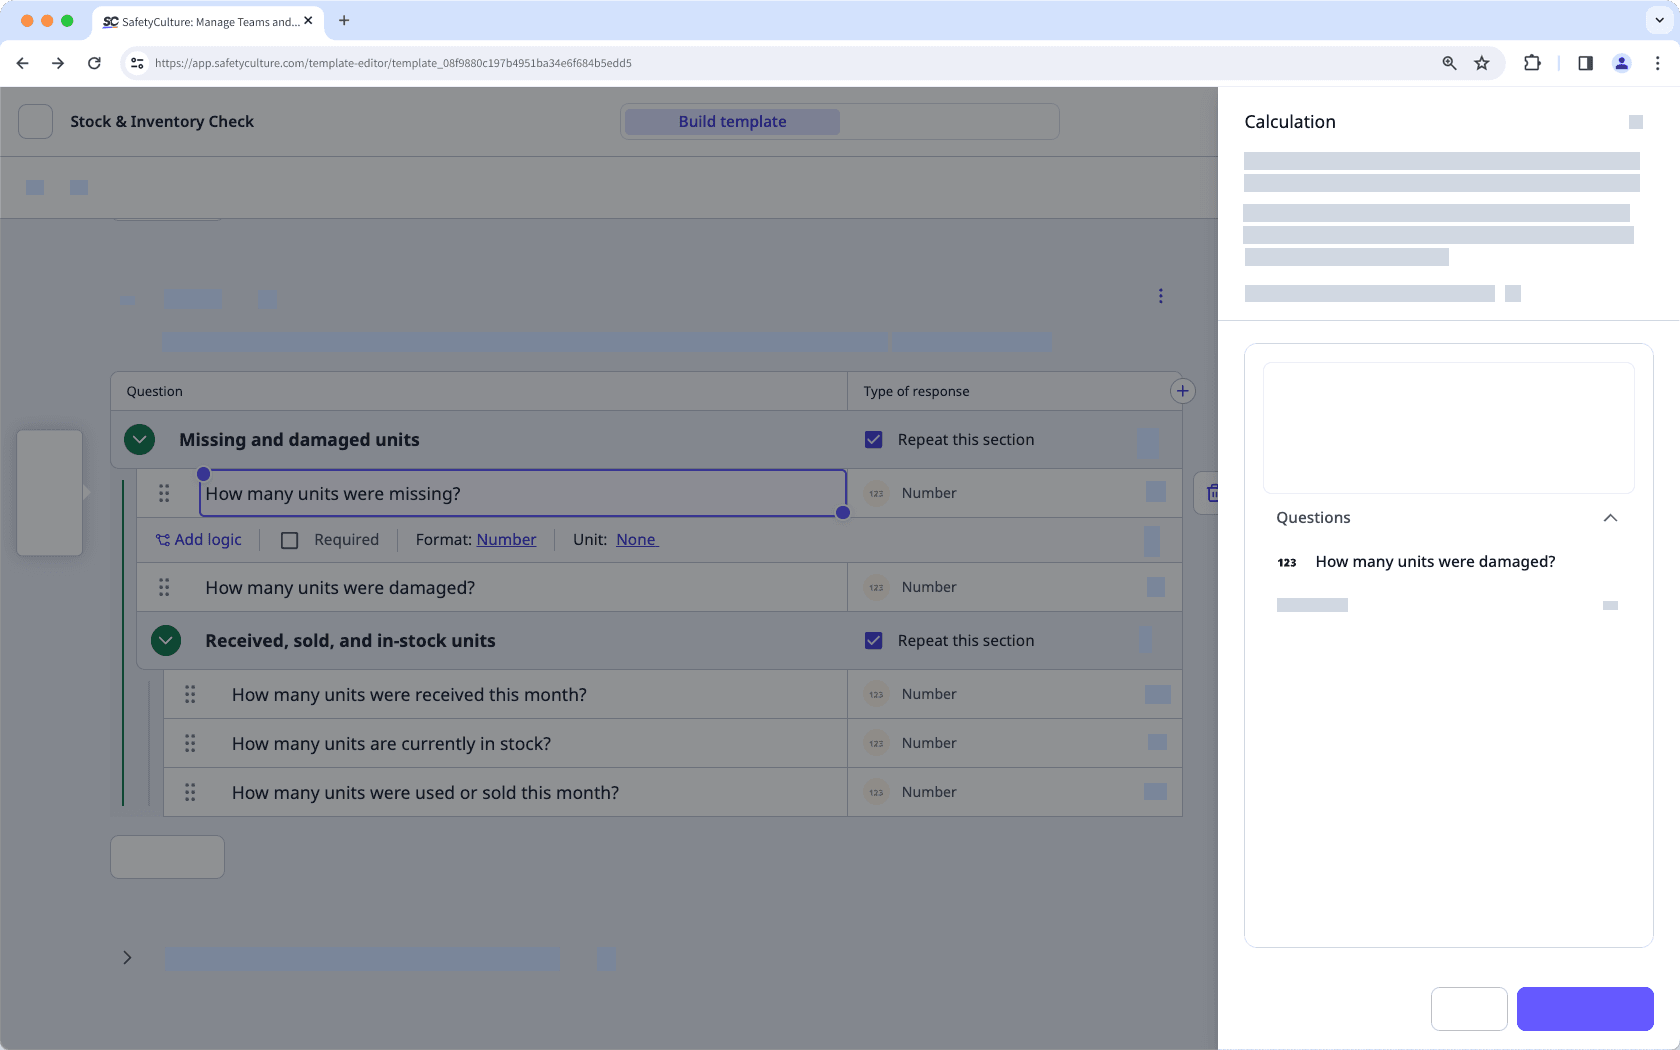Screen dimensions: 1680x1050
Task: Click the bookmark star in the address bar
Action: [1481, 62]
